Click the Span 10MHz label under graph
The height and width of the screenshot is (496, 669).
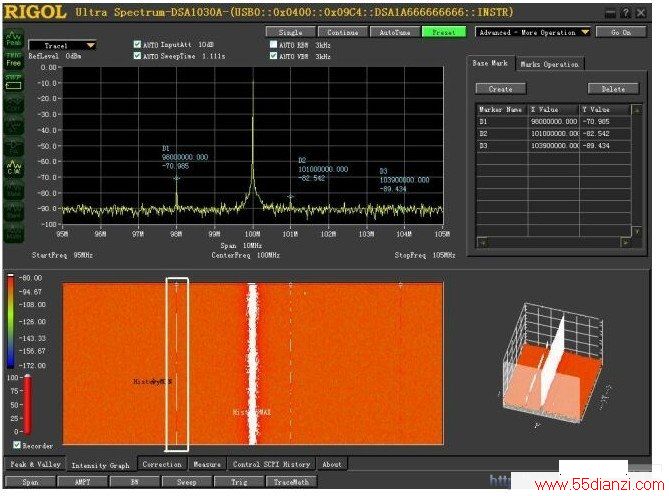[x=241, y=246]
